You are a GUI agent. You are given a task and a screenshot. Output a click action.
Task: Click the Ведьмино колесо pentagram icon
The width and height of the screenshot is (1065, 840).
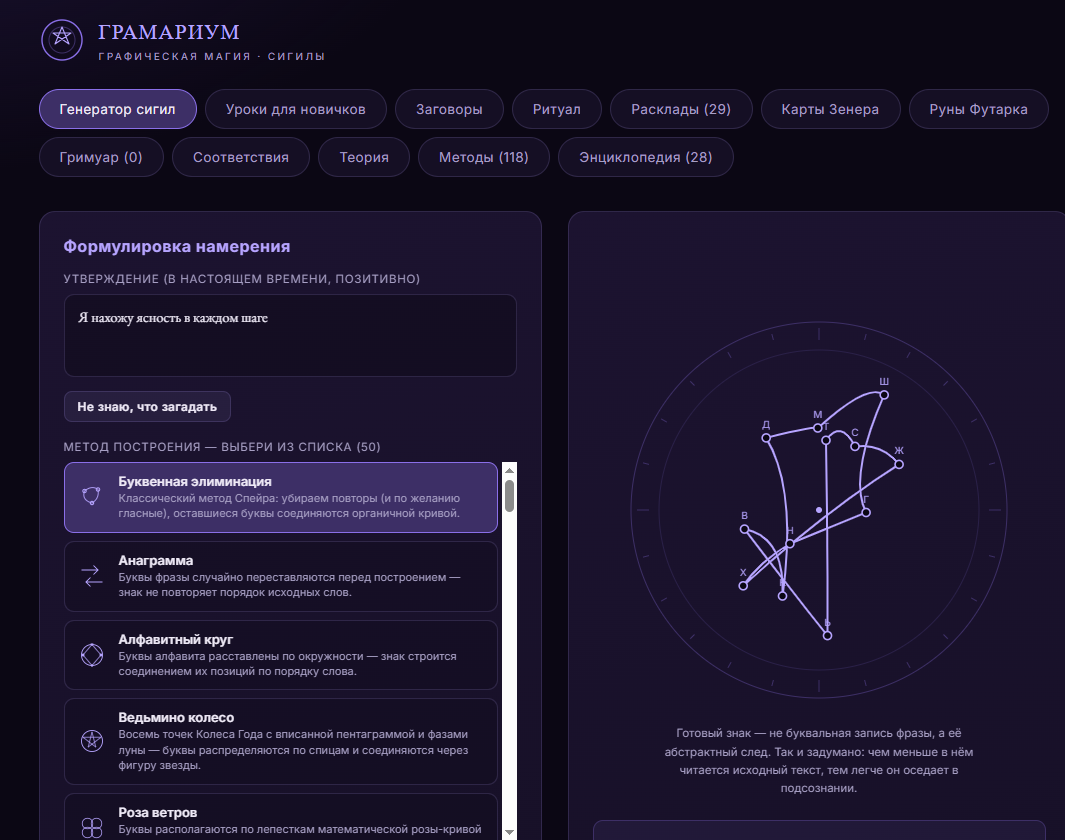(92, 740)
